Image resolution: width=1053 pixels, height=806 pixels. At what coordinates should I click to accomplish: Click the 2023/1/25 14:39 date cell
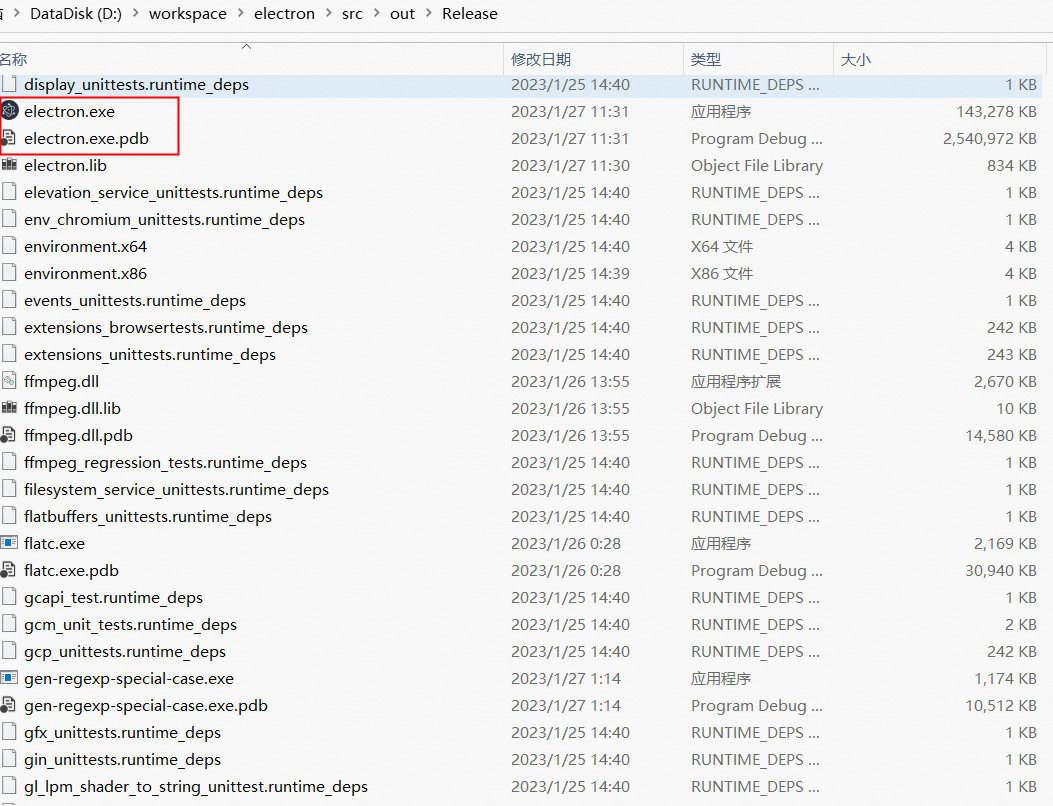[570, 273]
